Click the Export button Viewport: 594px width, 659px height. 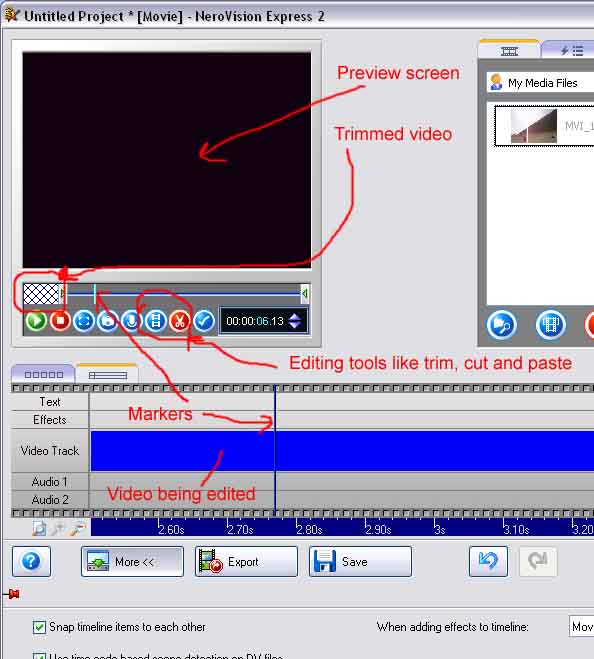click(246, 561)
